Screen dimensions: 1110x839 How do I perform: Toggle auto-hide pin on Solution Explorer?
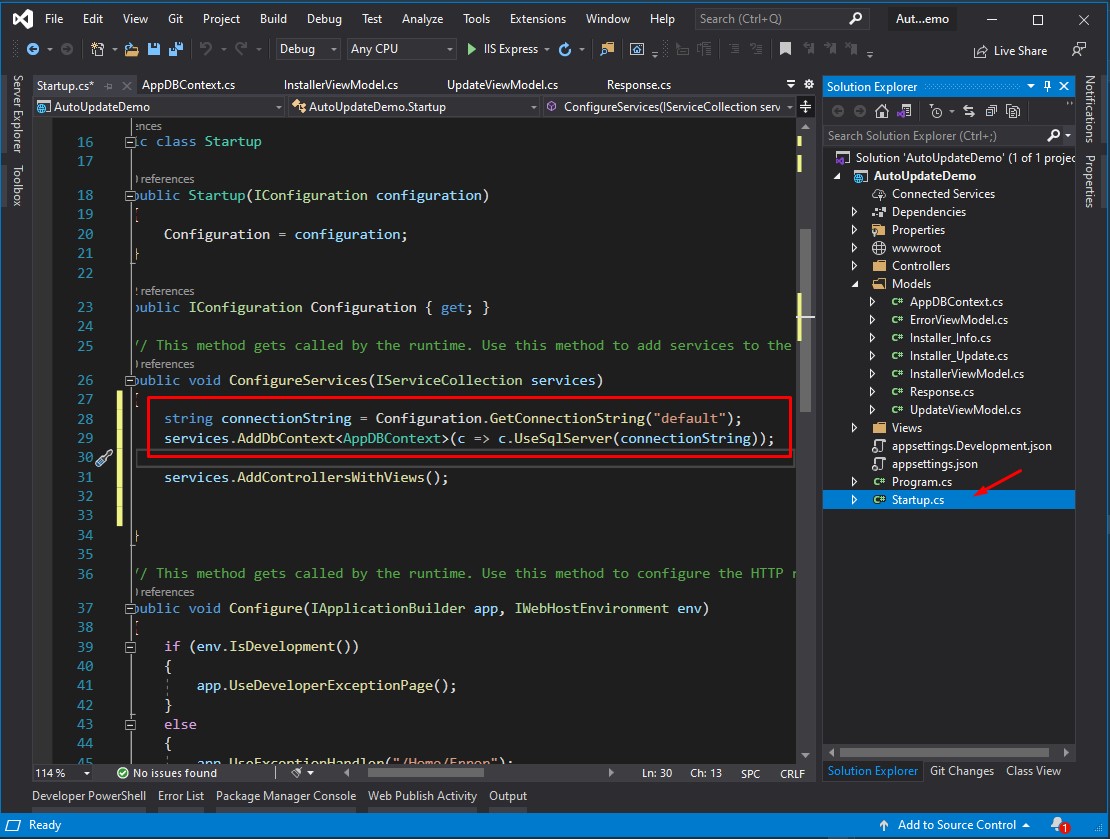coord(1047,87)
